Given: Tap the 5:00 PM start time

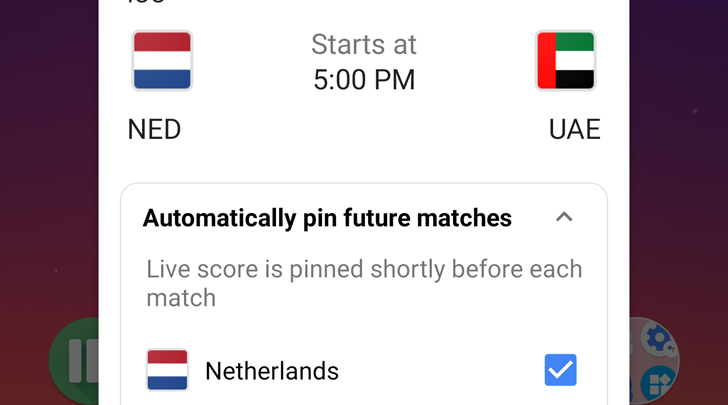Looking at the screenshot, I should pos(364,80).
